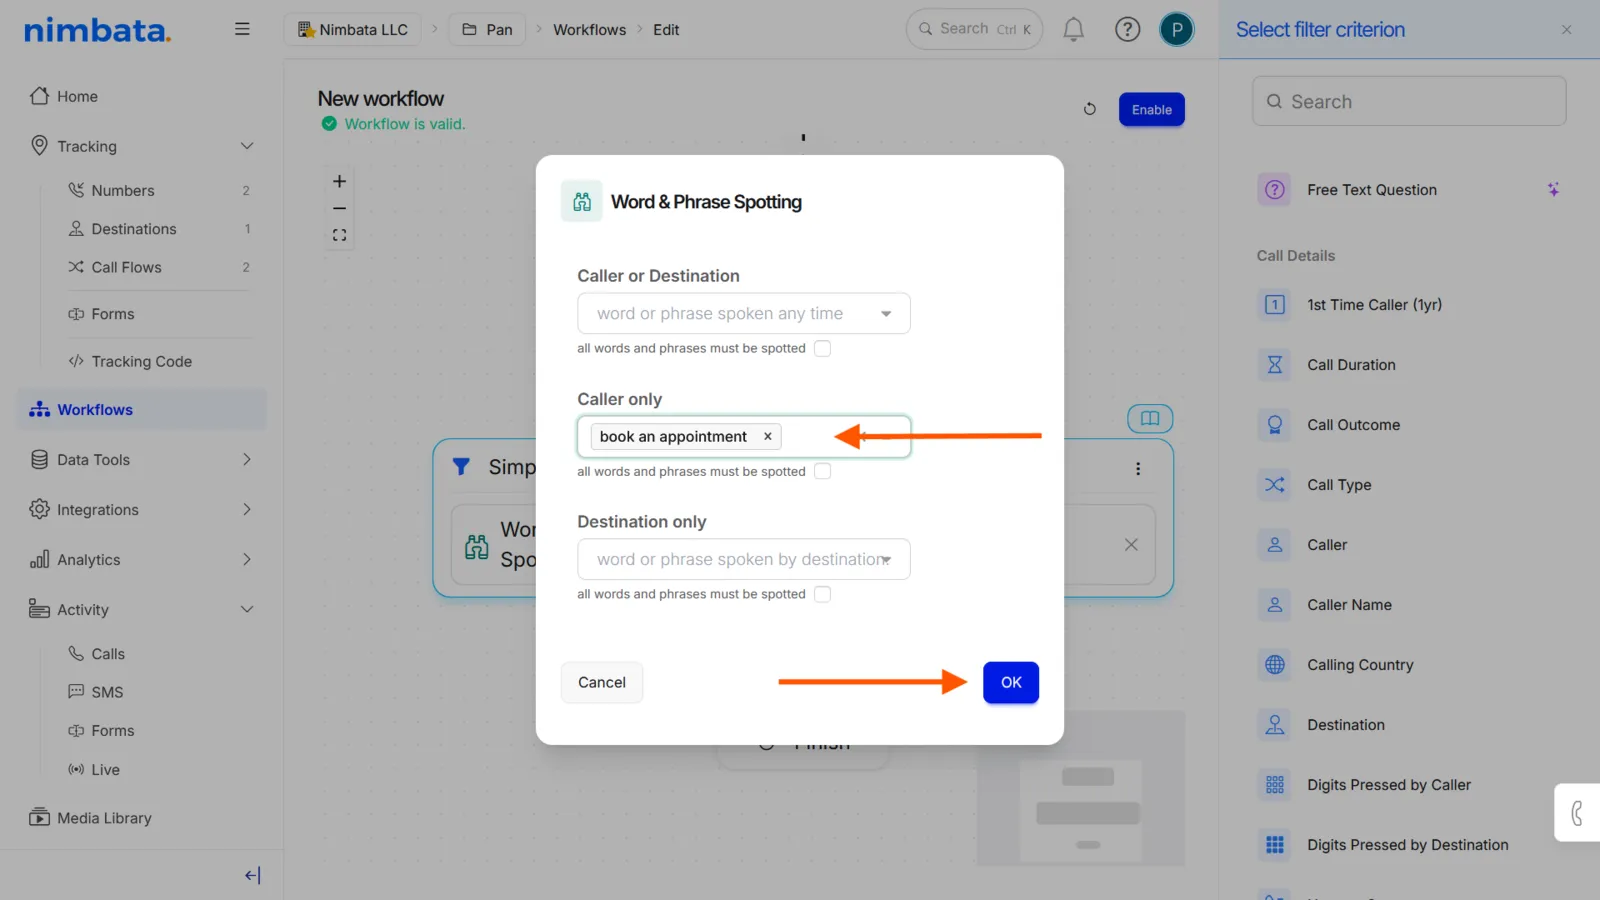The width and height of the screenshot is (1600, 900).
Task: Click OK in Word & Phrase Spotting dialog
Action: [x=1010, y=682]
